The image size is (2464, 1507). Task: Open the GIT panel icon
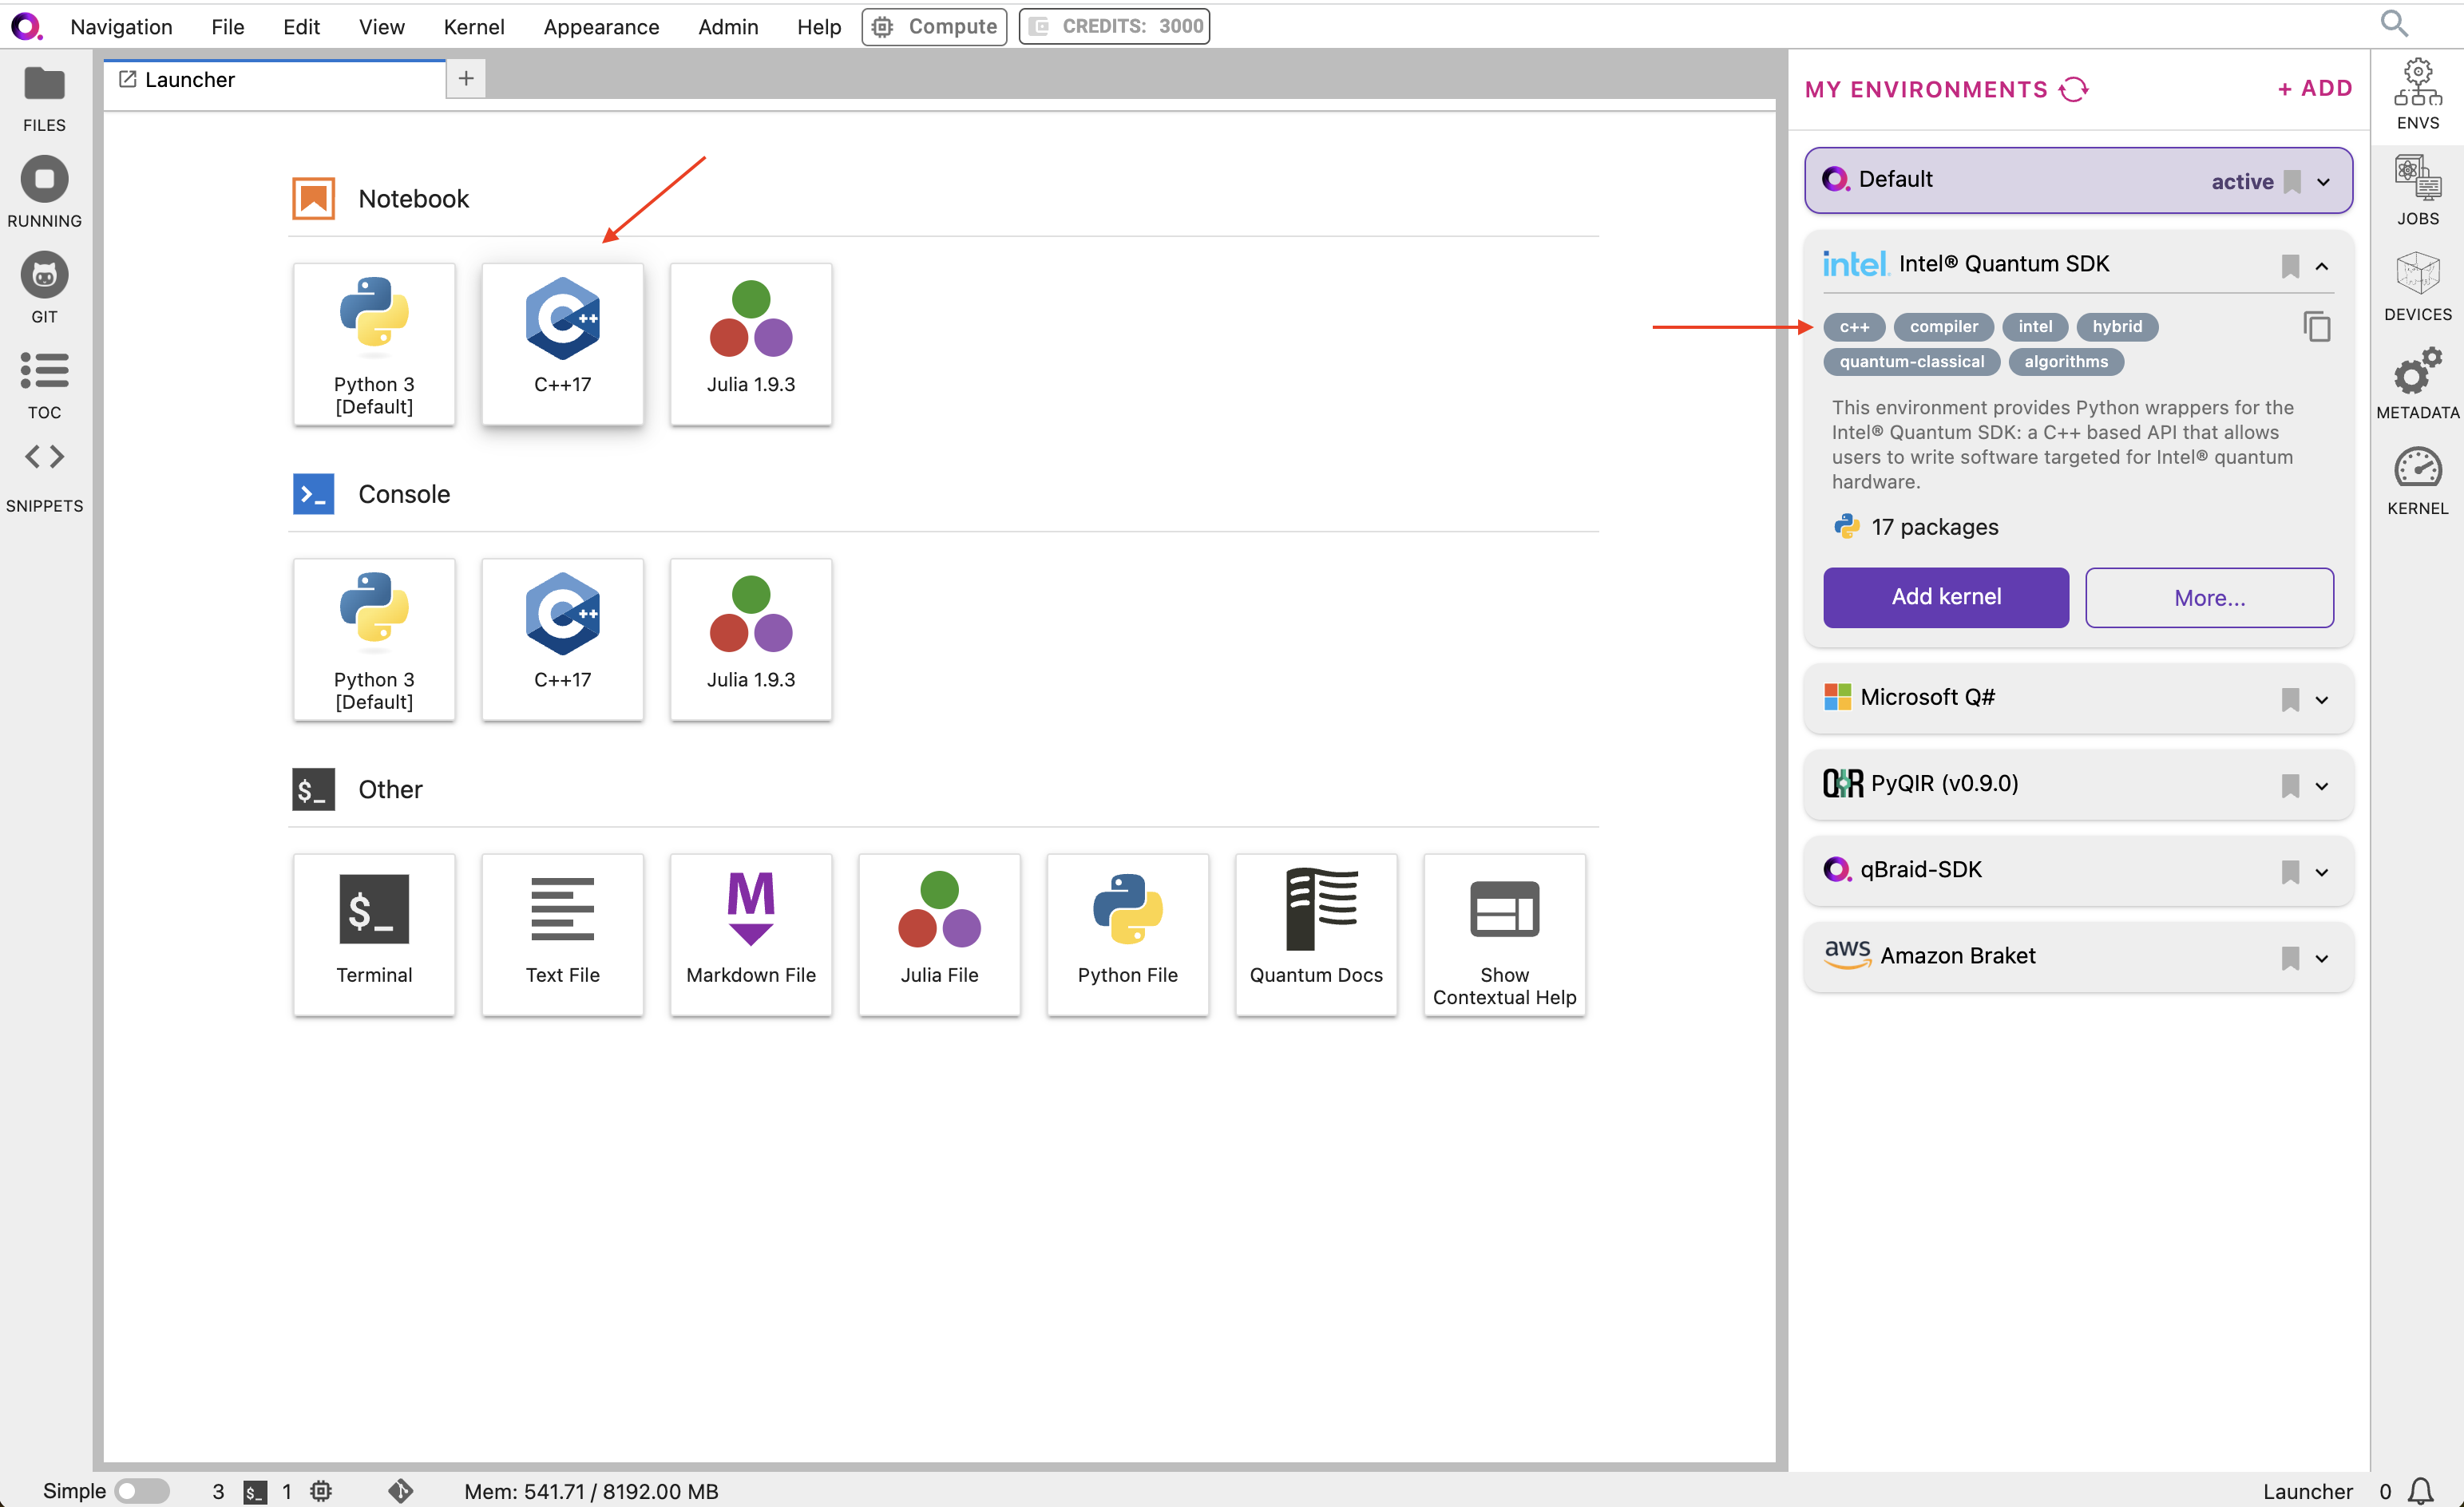point(44,288)
